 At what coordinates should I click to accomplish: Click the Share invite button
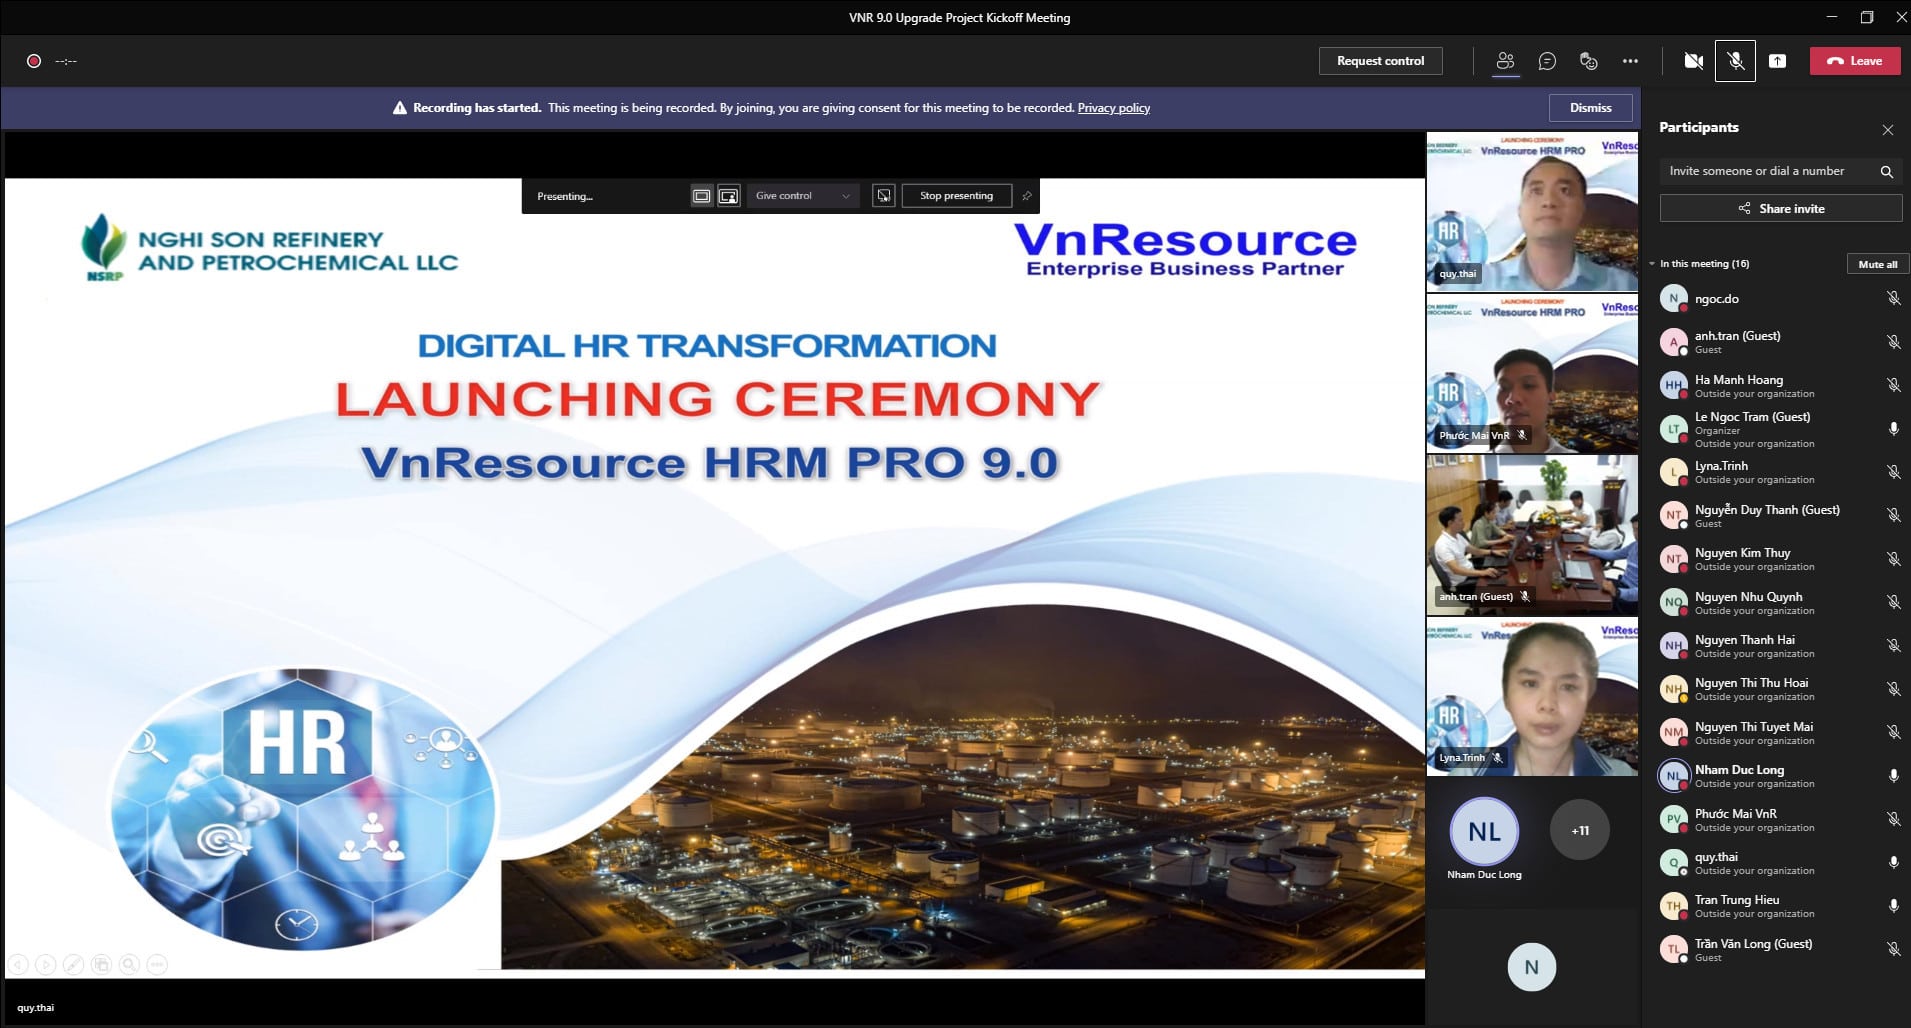[1780, 208]
